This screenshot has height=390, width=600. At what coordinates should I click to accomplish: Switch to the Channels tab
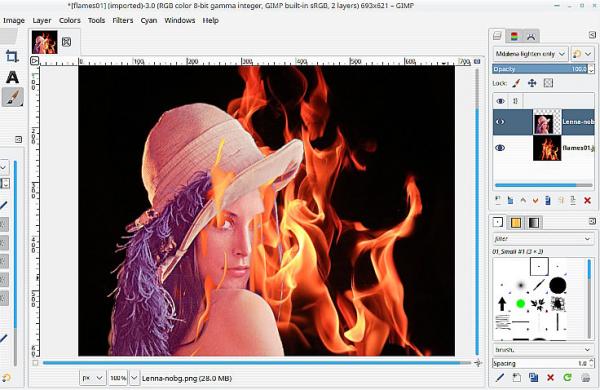pyautogui.click(x=514, y=36)
